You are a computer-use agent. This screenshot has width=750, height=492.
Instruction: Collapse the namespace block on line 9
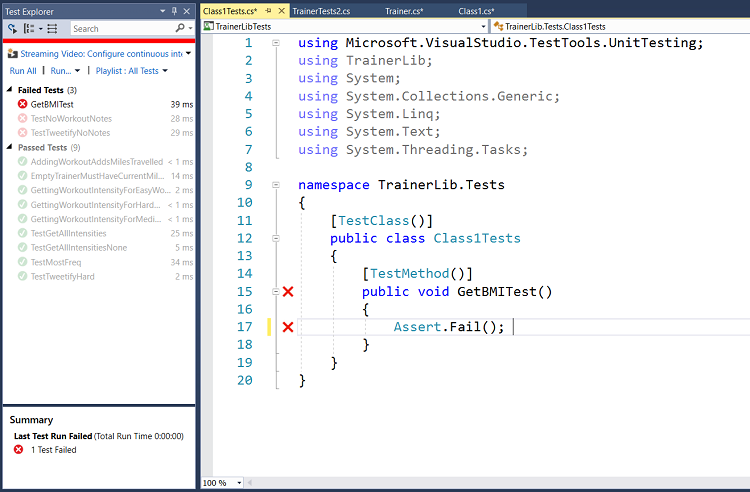pos(276,185)
